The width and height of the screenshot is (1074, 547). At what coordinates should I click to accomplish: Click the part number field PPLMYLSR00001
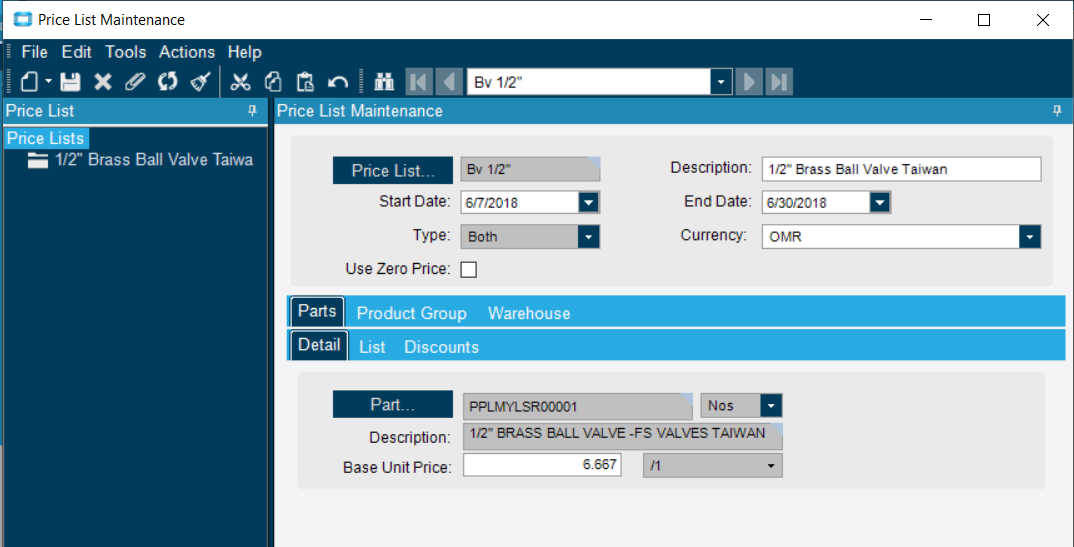(x=577, y=406)
